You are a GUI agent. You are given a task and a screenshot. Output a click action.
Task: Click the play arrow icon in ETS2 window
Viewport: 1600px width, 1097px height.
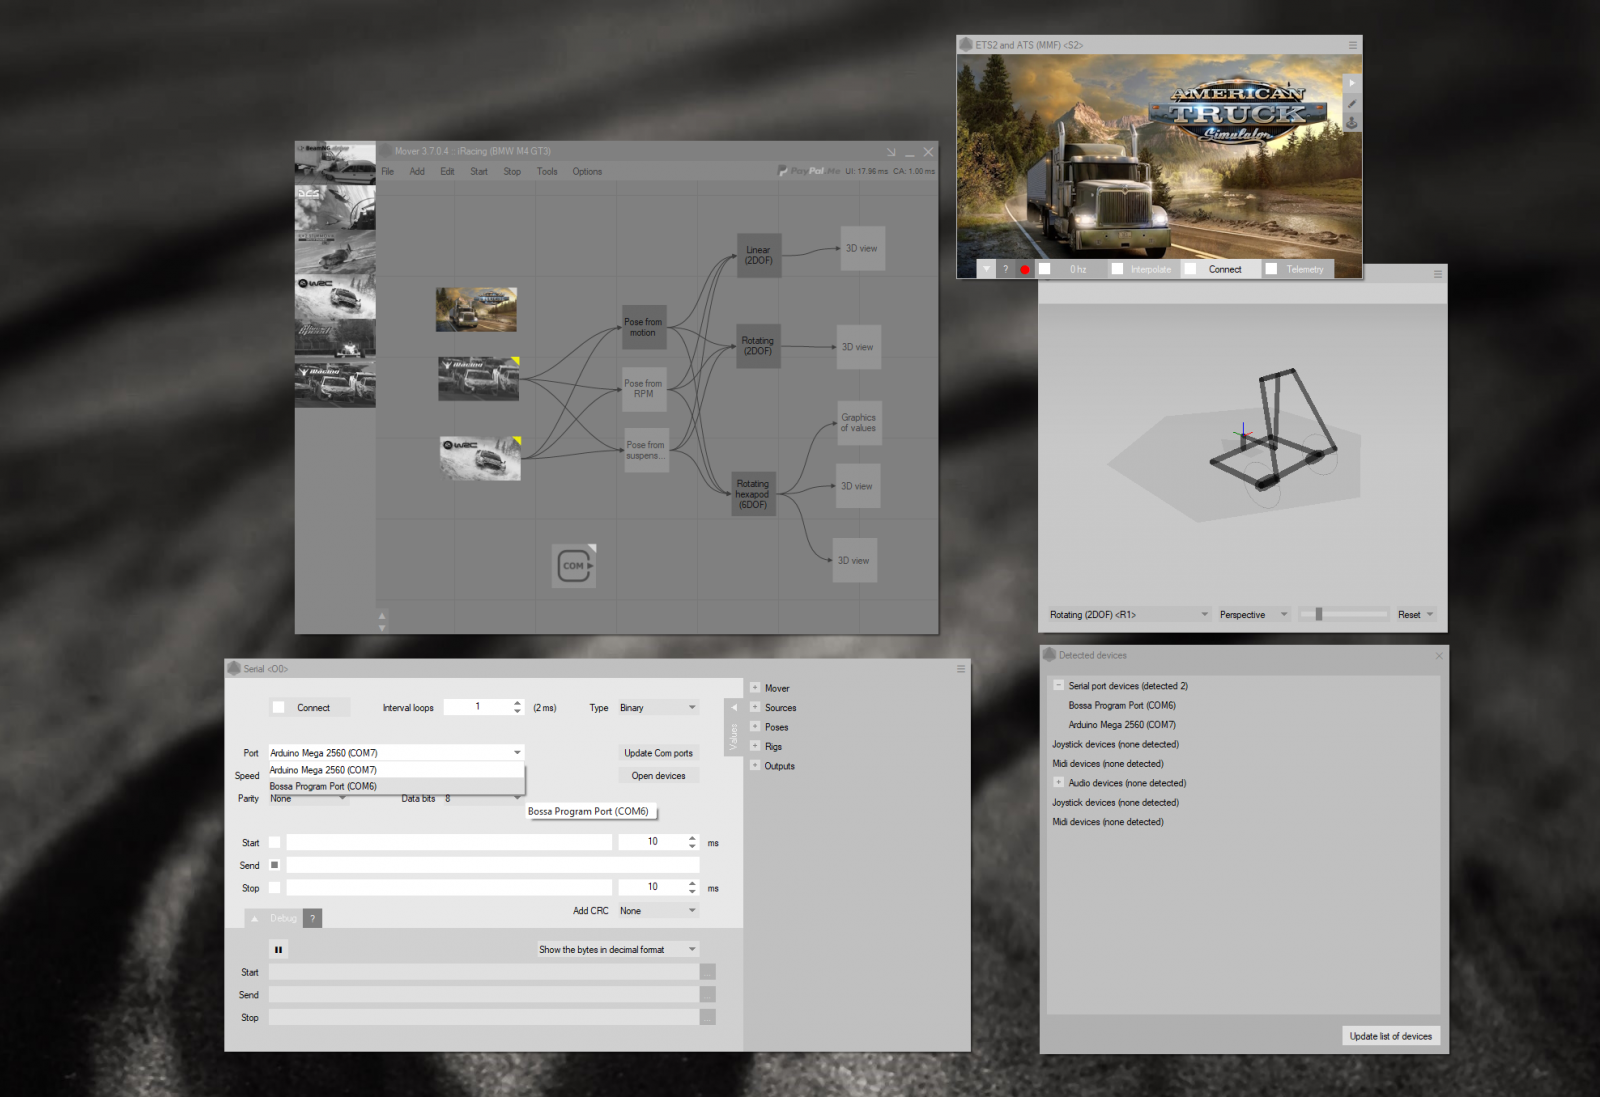1352,83
